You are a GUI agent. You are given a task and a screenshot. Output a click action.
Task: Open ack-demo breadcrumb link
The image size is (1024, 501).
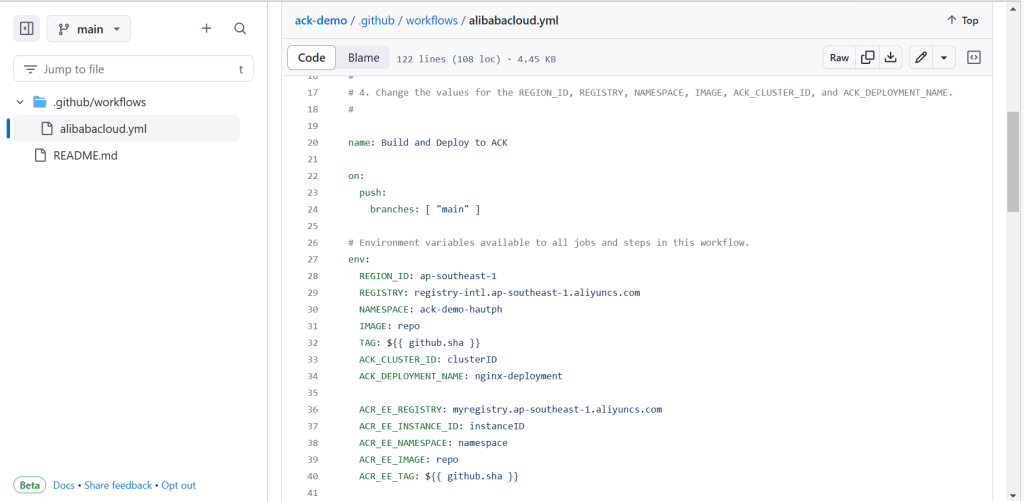tap(319, 20)
